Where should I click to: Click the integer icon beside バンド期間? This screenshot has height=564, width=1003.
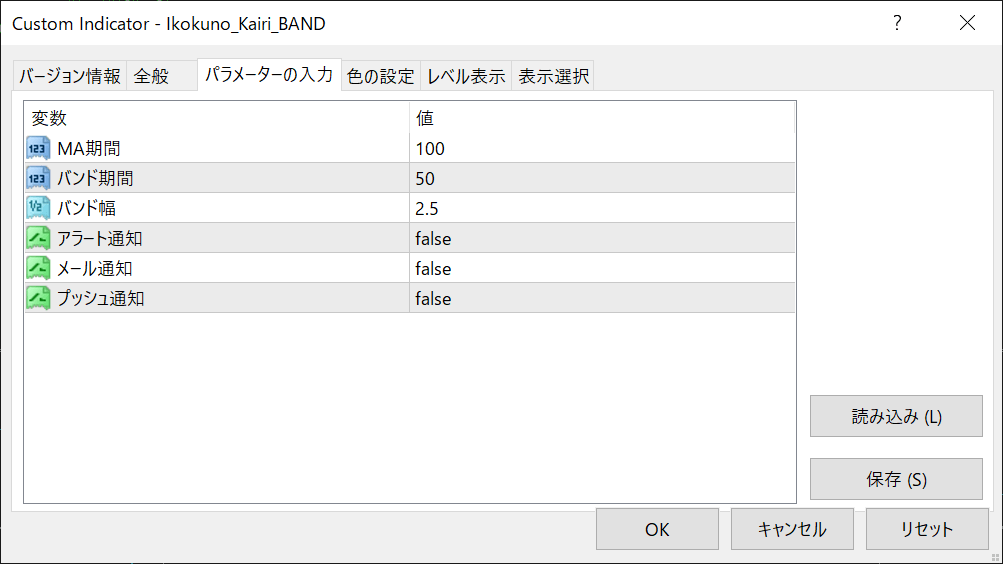coord(38,178)
